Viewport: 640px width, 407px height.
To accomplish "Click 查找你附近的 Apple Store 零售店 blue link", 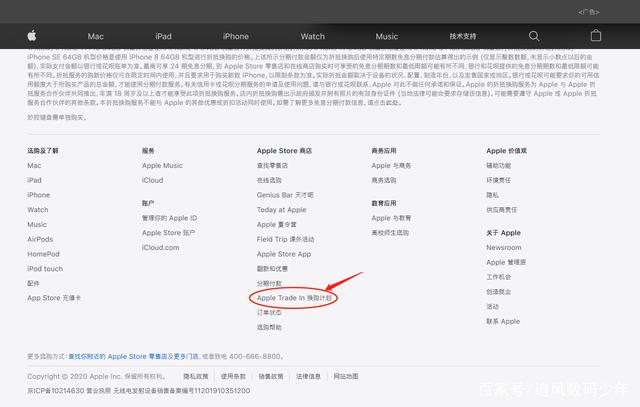I will [118, 356].
